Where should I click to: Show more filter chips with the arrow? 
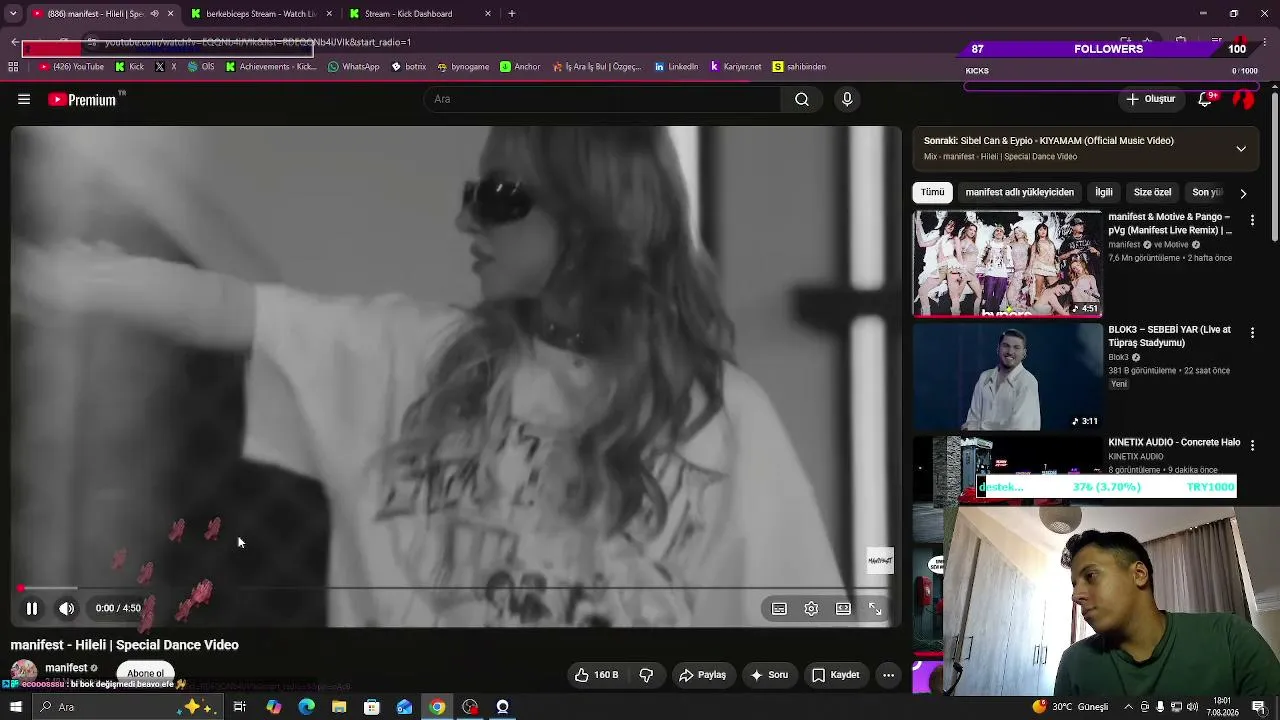tap(1243, 193)
